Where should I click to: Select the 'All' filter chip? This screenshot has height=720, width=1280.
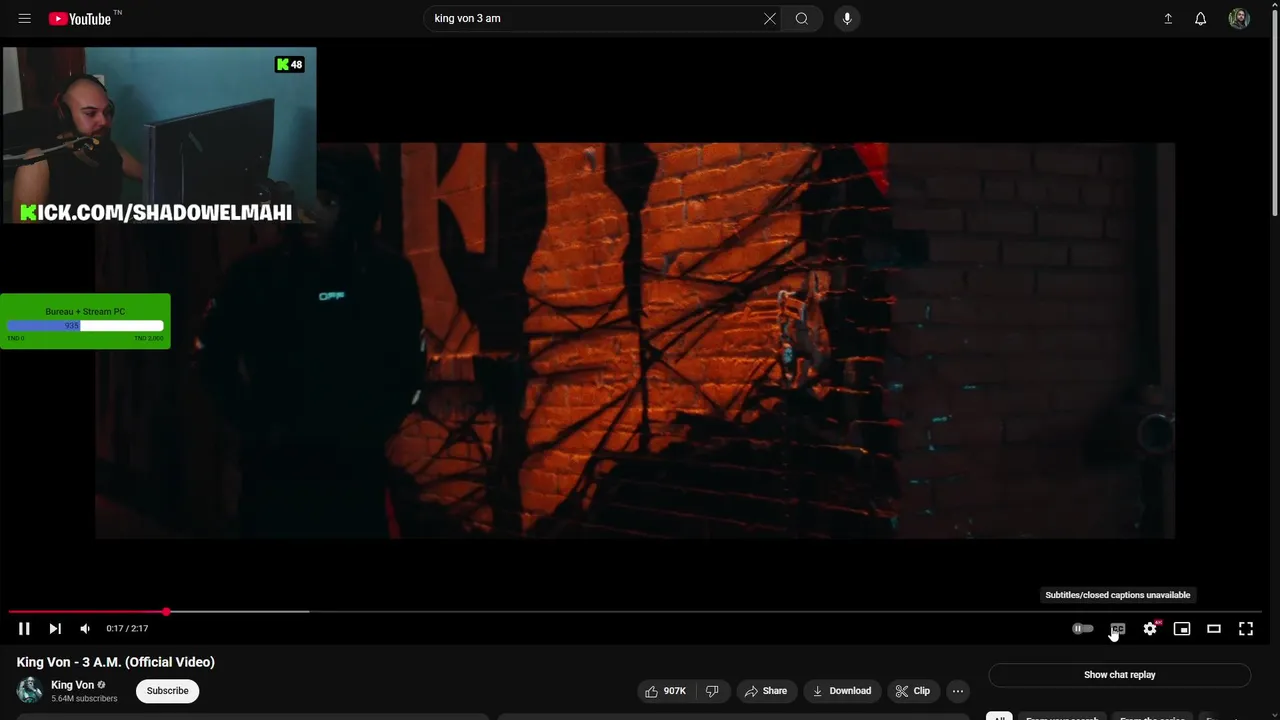[x=999, y=717]
